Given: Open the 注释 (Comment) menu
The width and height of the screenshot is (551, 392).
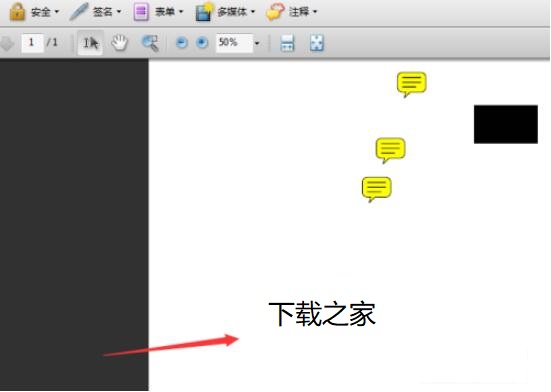Looking at the screenshot, I should pyautogui.click(x=292, y=12).
